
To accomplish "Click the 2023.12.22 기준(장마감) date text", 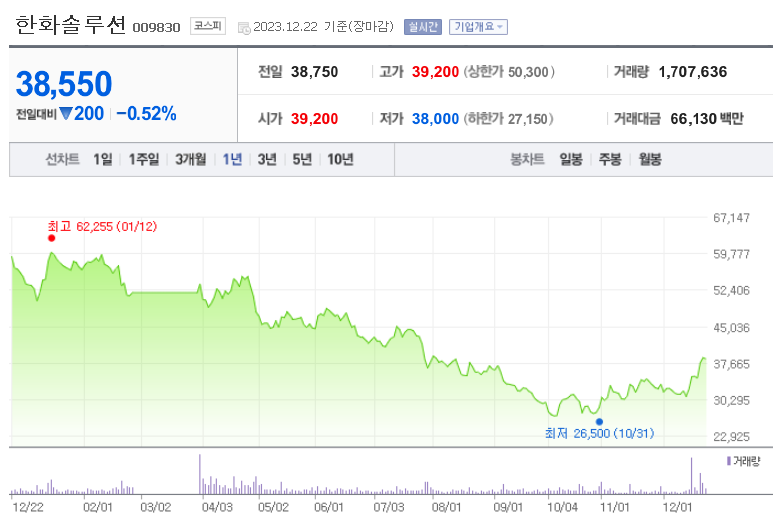I will pyautogui.click(x=323, y=27).
